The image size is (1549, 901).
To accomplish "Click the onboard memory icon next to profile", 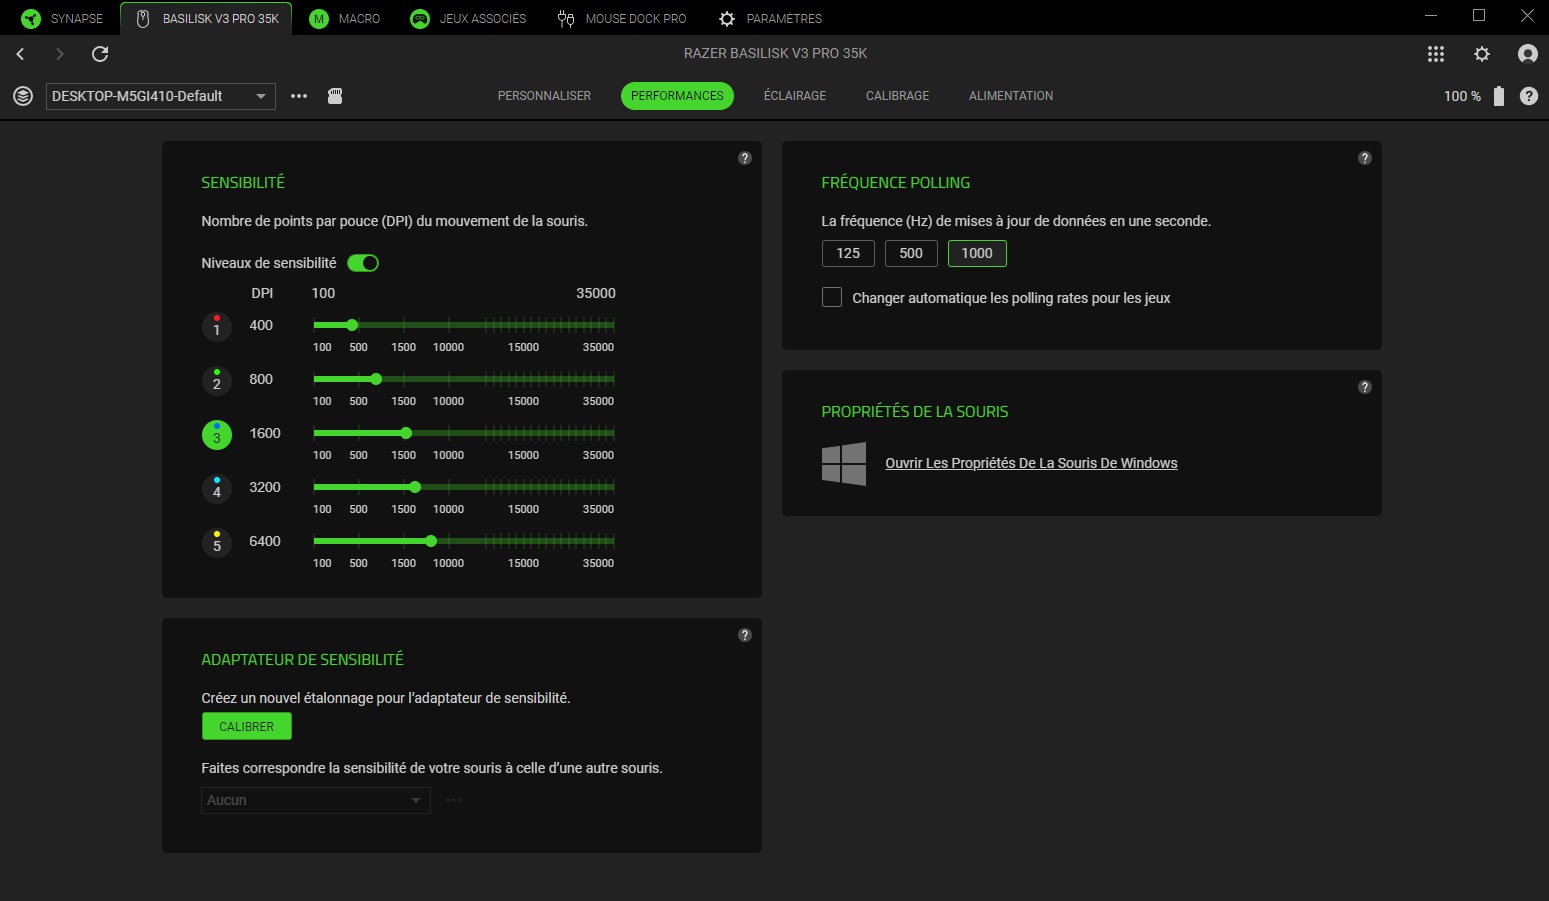I will [x=335, y=96].
